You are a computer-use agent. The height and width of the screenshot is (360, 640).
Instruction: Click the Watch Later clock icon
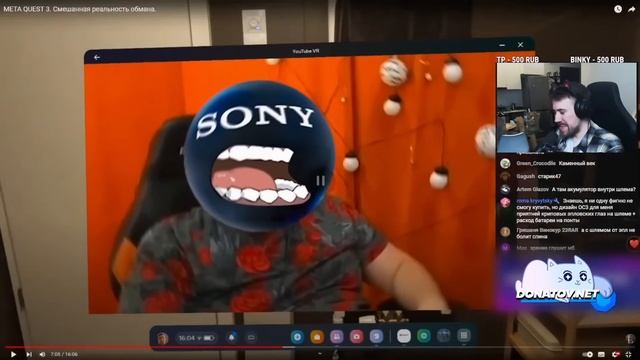[x=618, y=9]
